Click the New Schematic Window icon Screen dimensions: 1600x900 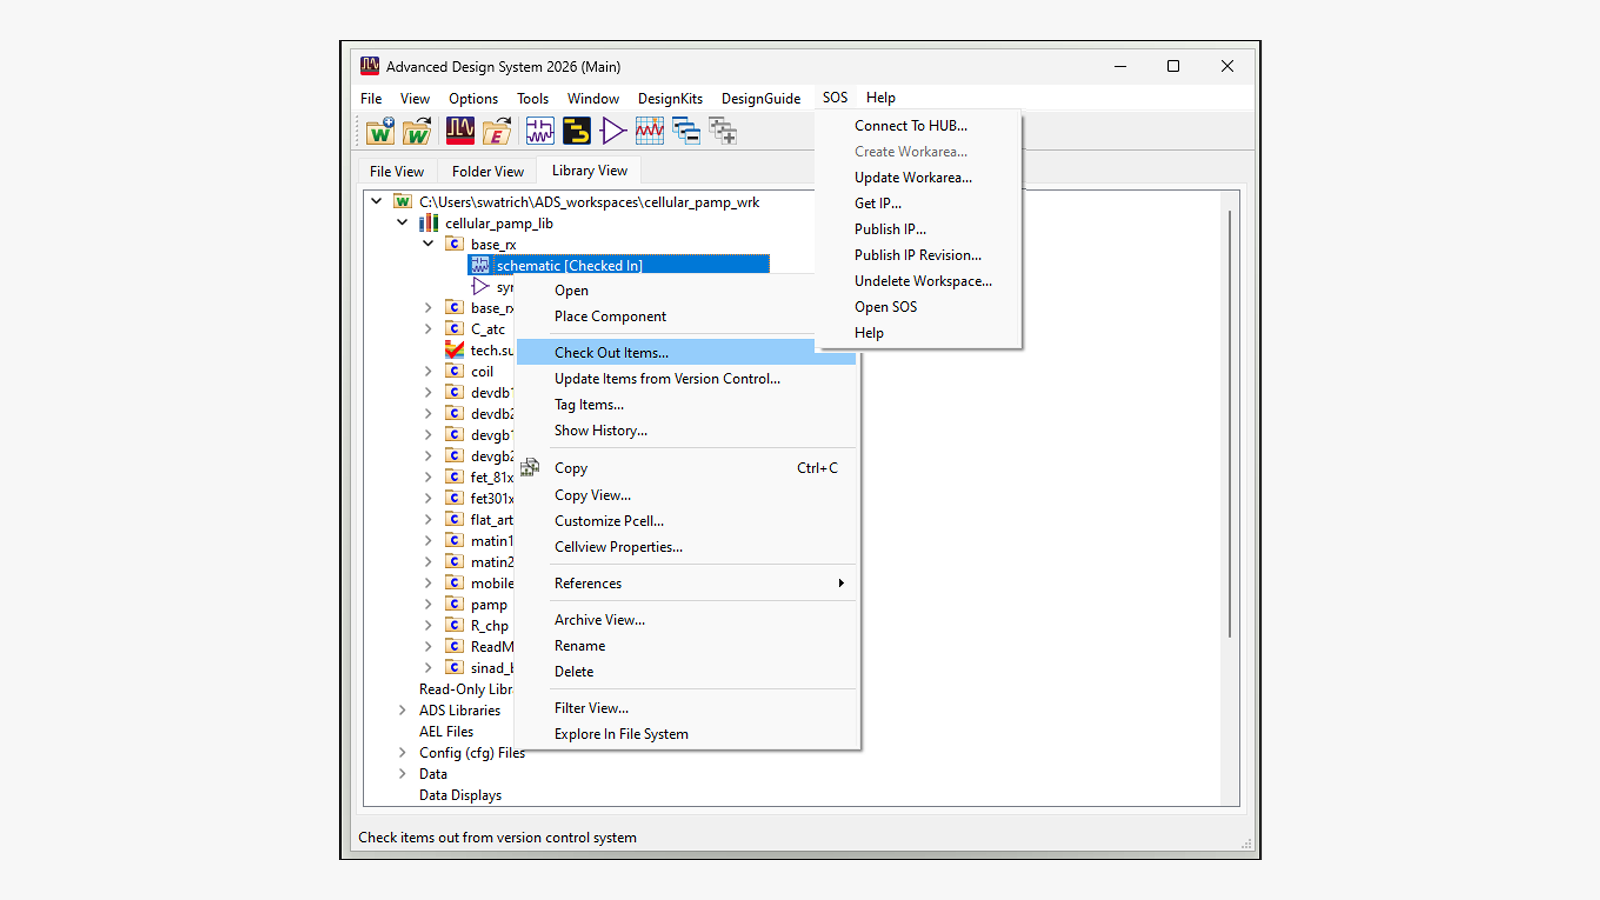pos(540,131)
